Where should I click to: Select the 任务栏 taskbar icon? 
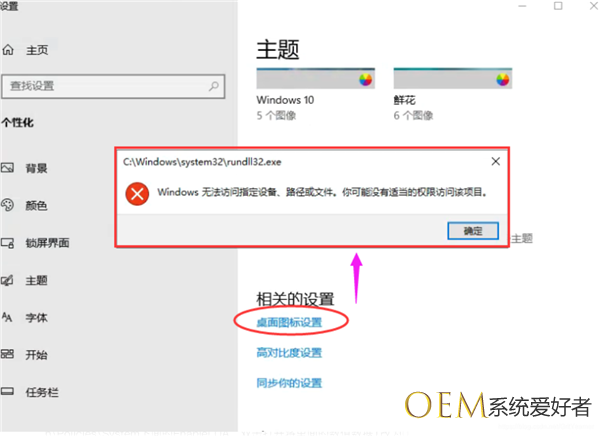(x=7, y=392)
